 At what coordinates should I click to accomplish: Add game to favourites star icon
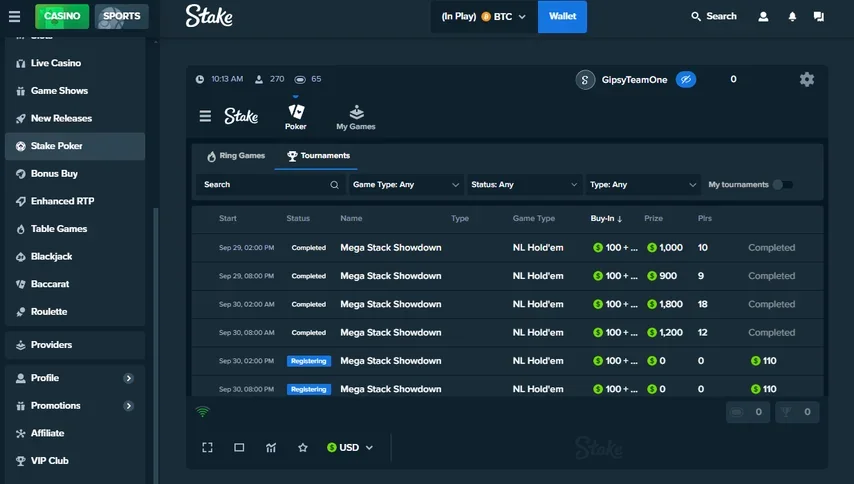303,448
